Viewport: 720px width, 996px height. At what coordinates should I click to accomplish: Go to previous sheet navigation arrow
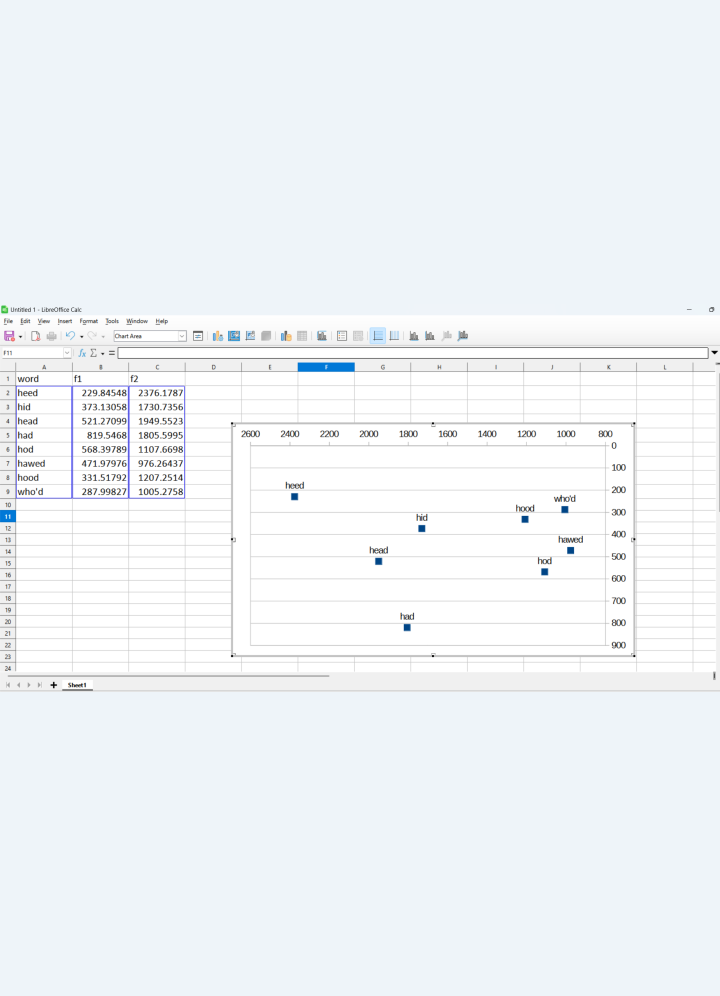[x=18, y=685]
